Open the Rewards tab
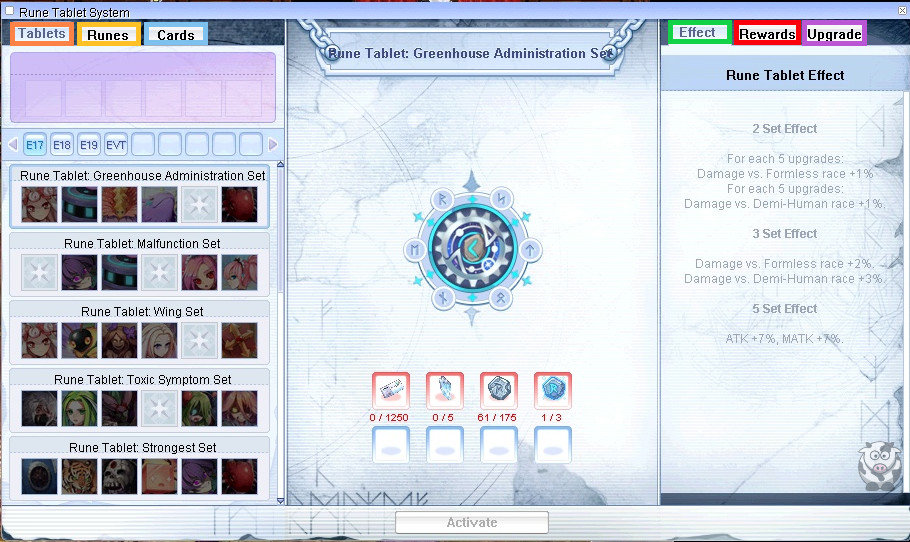This screenshot has width=910, height=542. point(767,34)
